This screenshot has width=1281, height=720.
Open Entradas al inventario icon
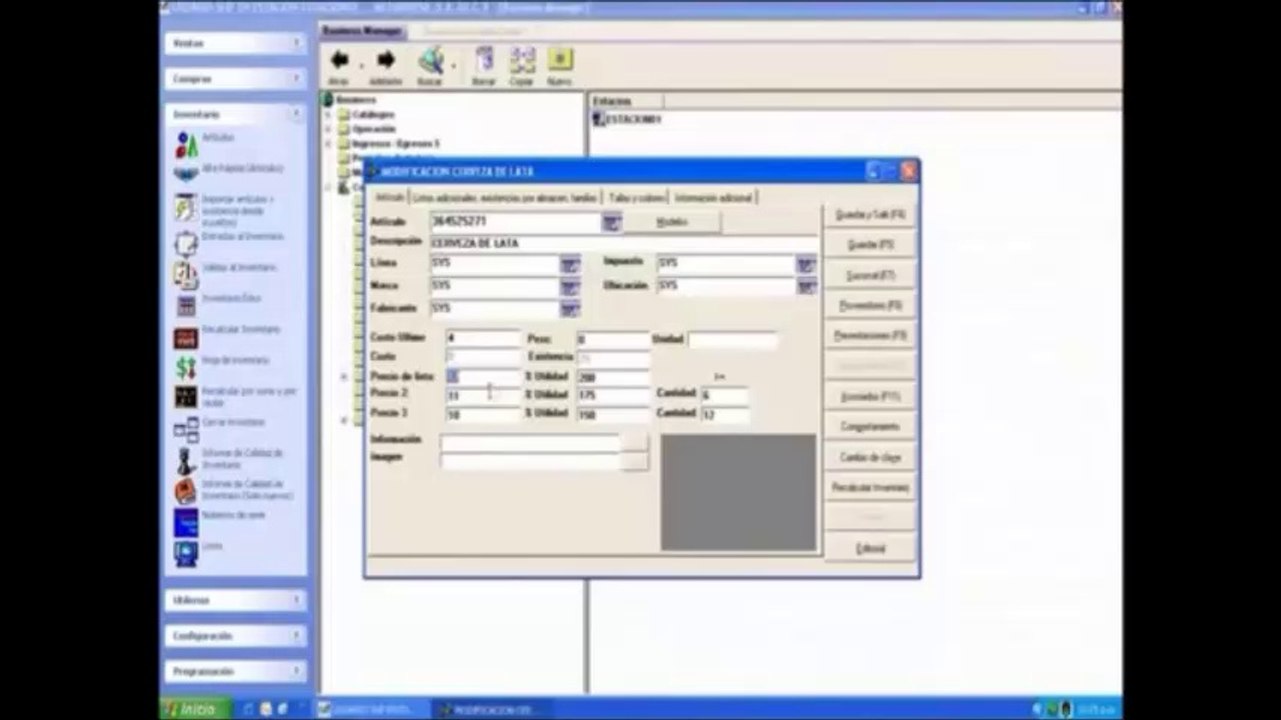click(x=186, y=243)
